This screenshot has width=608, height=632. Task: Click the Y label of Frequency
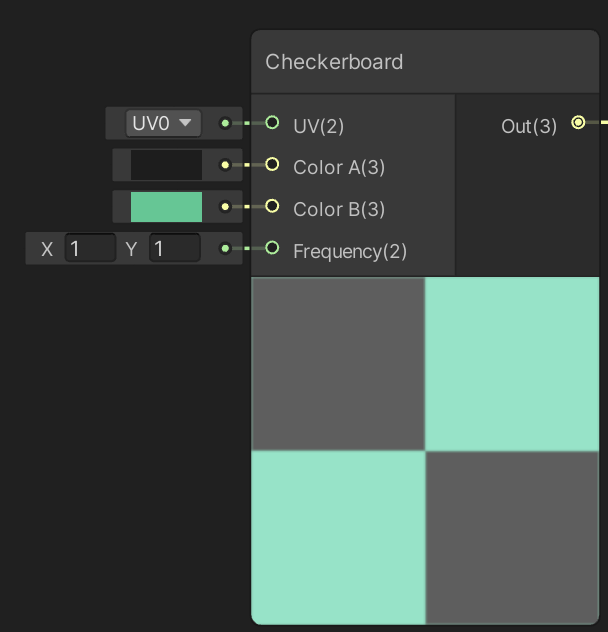click(x=132, y=250)
